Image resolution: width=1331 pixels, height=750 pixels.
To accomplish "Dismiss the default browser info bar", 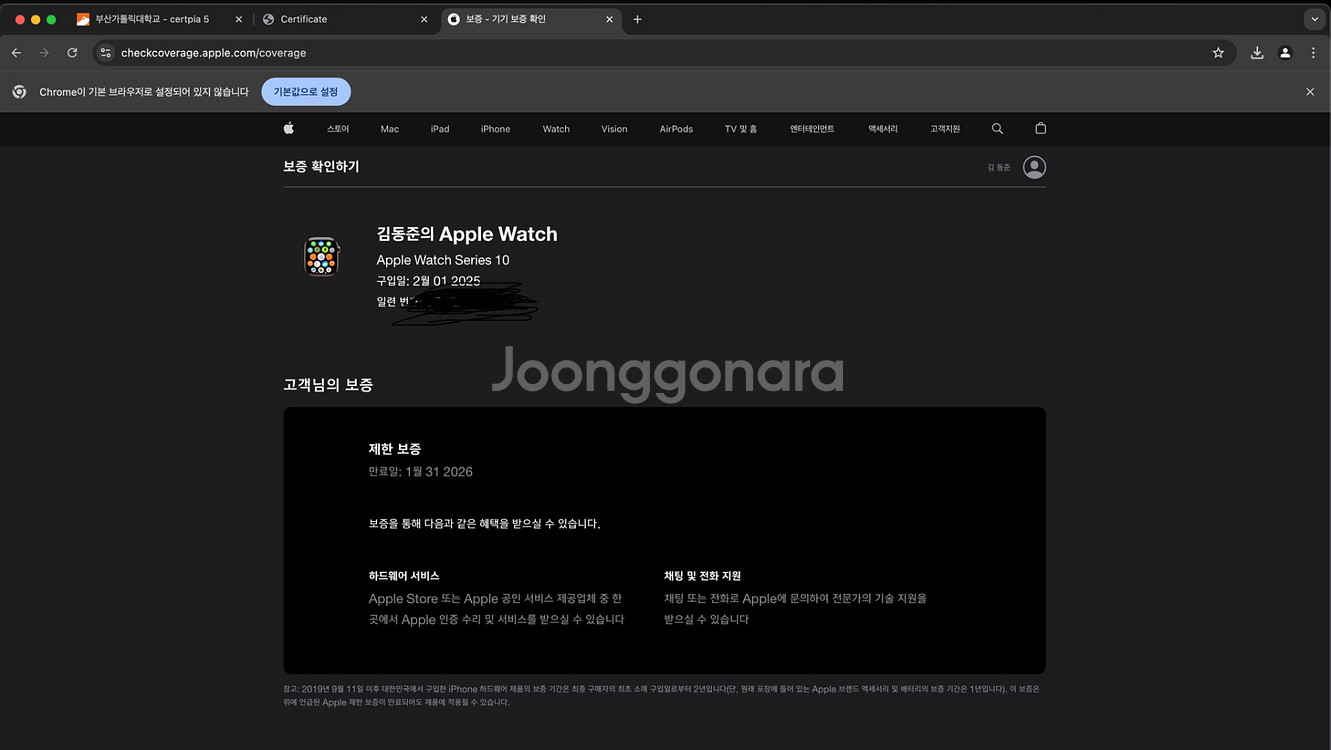I will tap(1310, 92).
